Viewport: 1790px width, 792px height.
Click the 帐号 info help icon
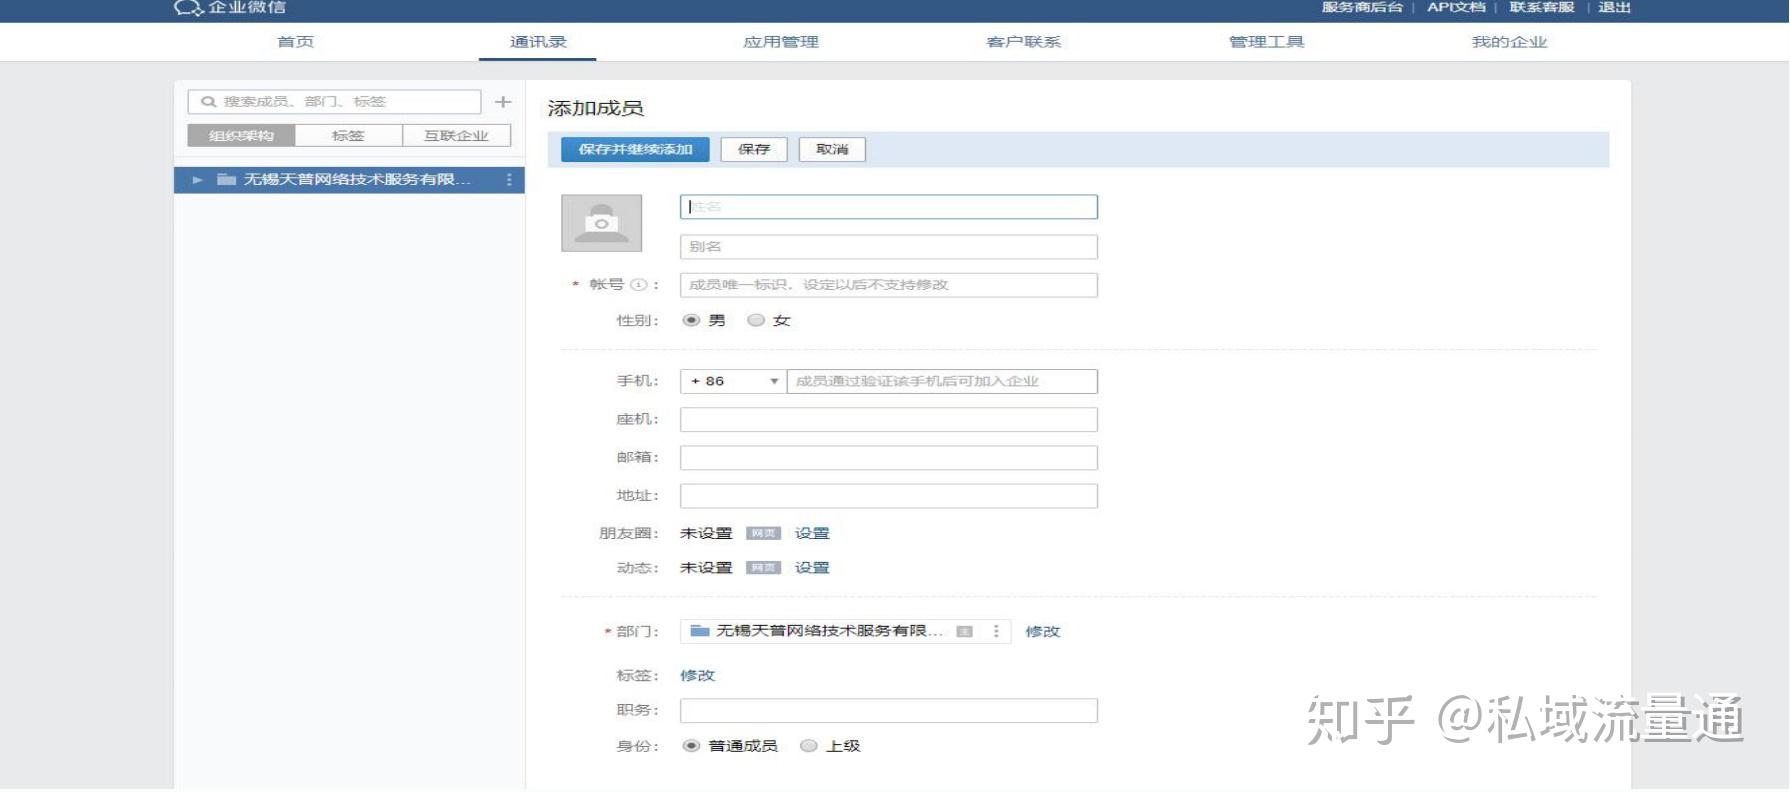pyautogui.click(x=637, y=285)
